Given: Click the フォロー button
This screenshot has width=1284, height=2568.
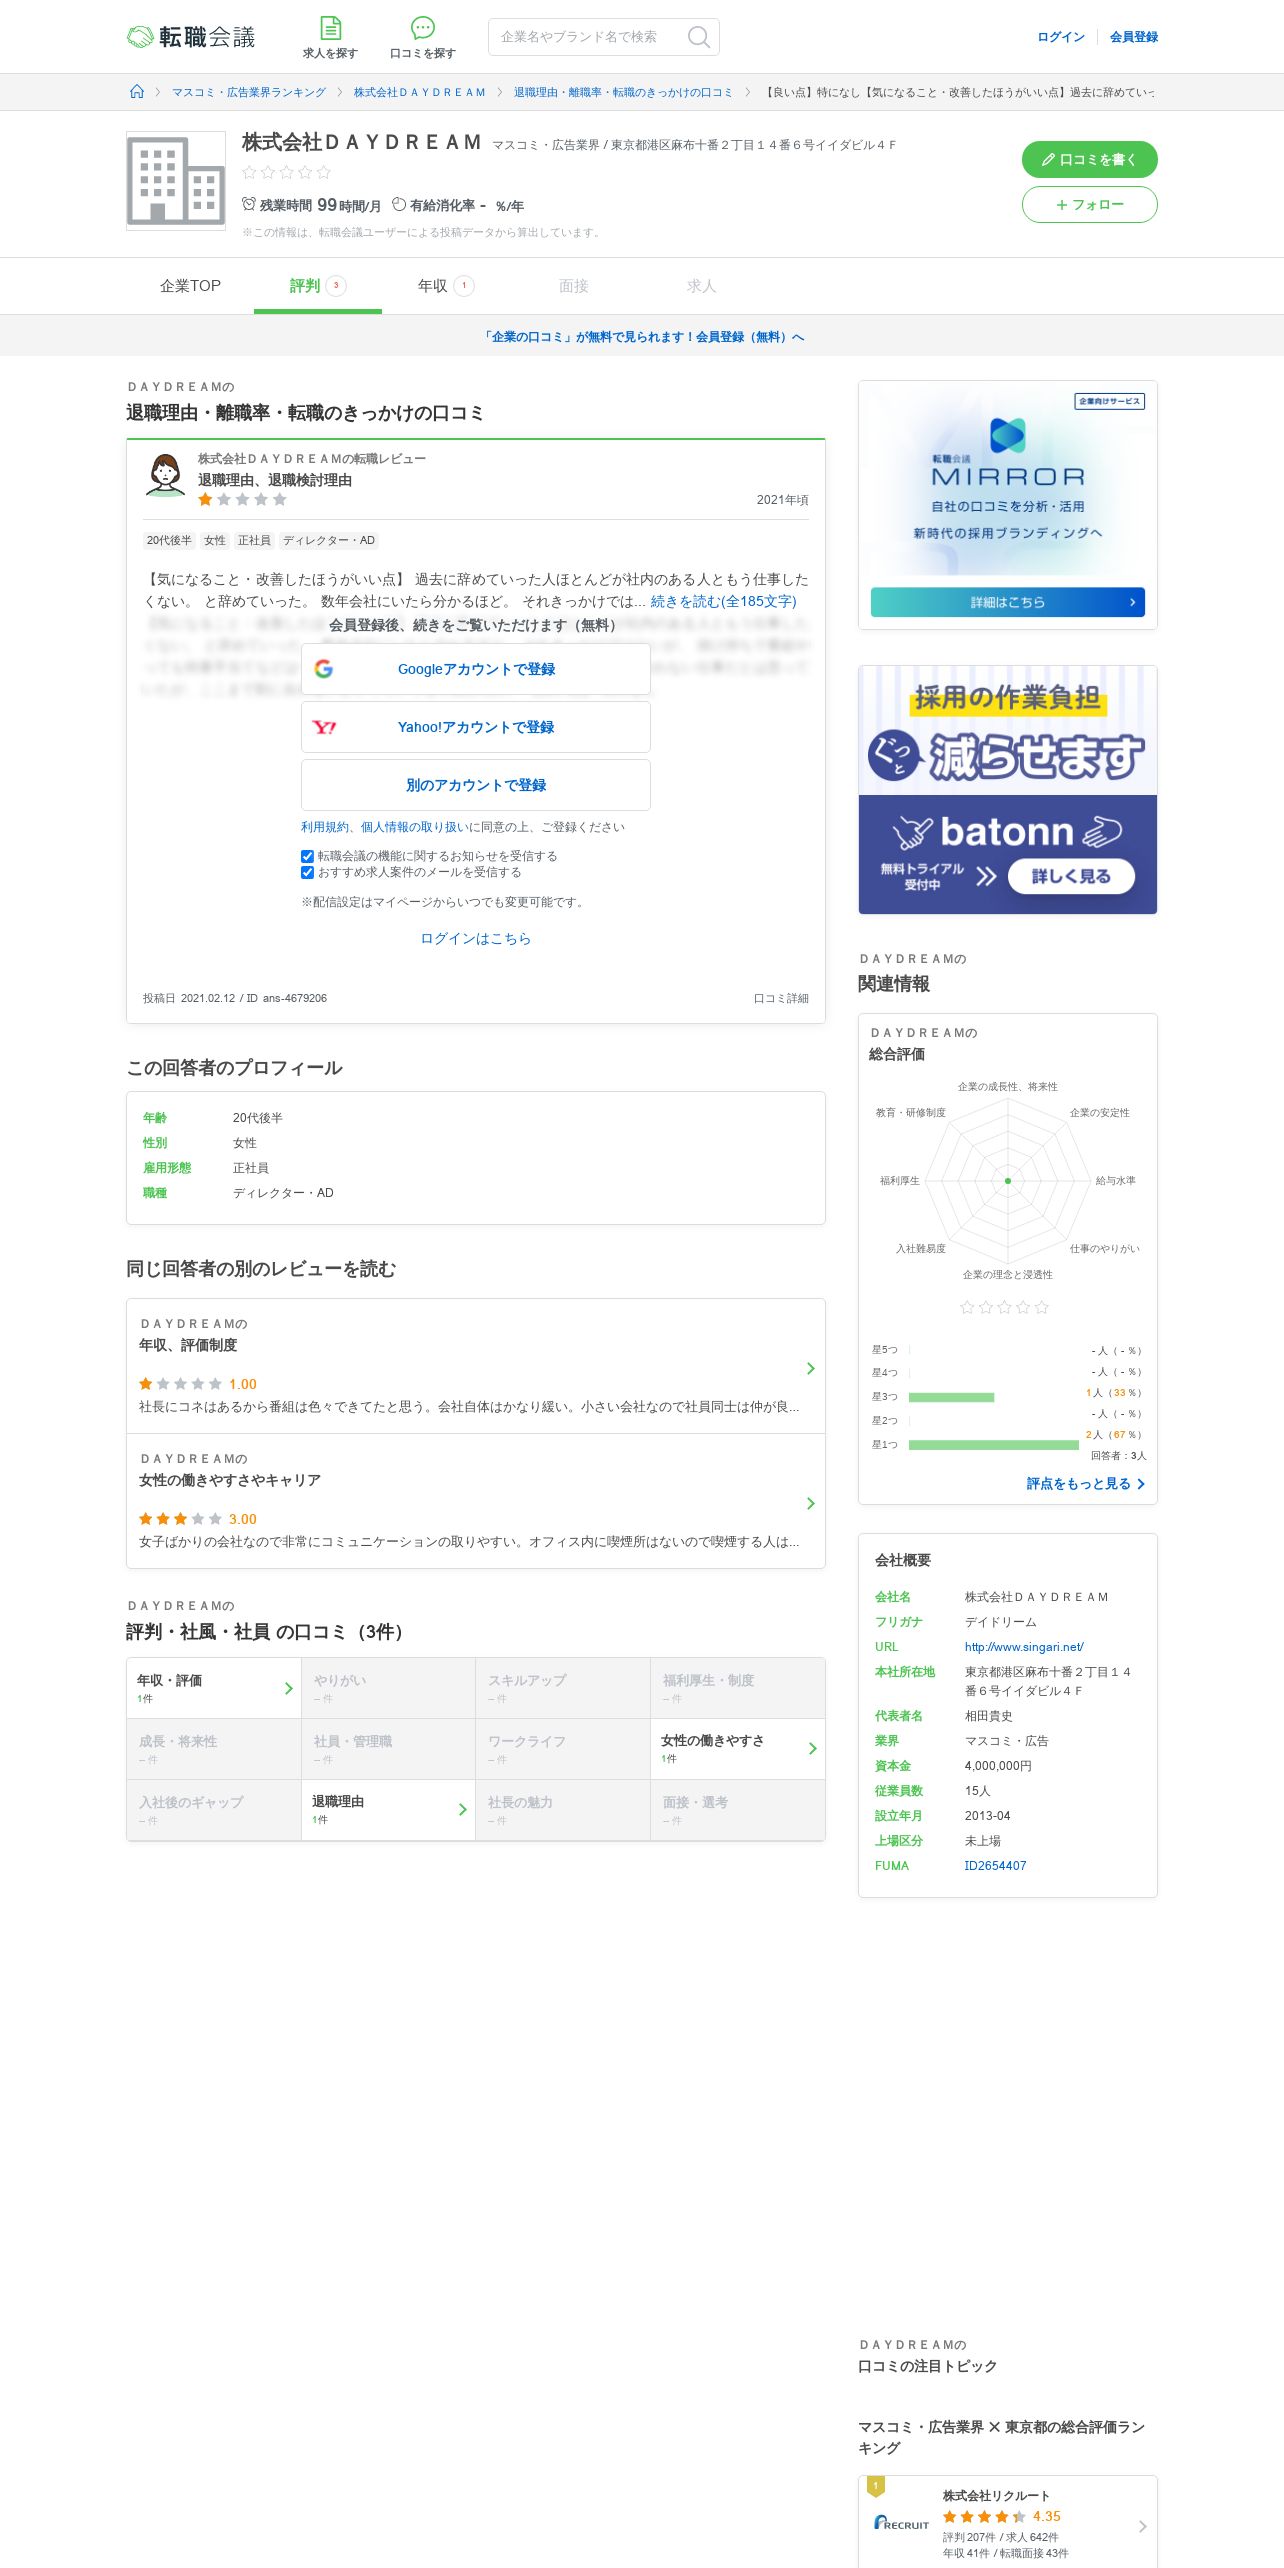Looking at the screenshot, I should (1089, 204).
